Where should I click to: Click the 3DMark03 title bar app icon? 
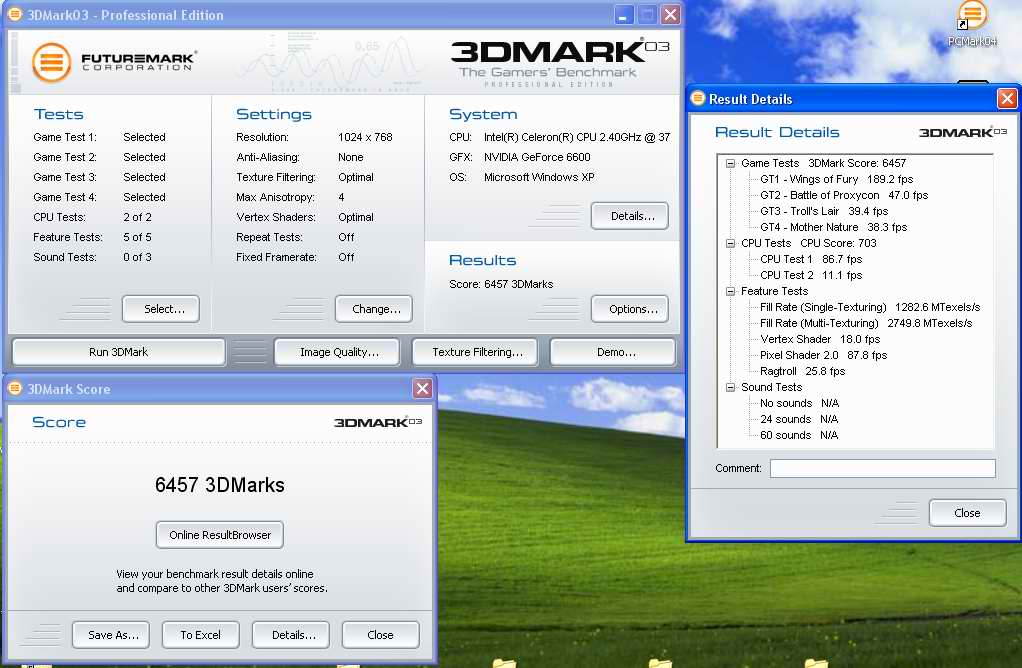(14, 14)
